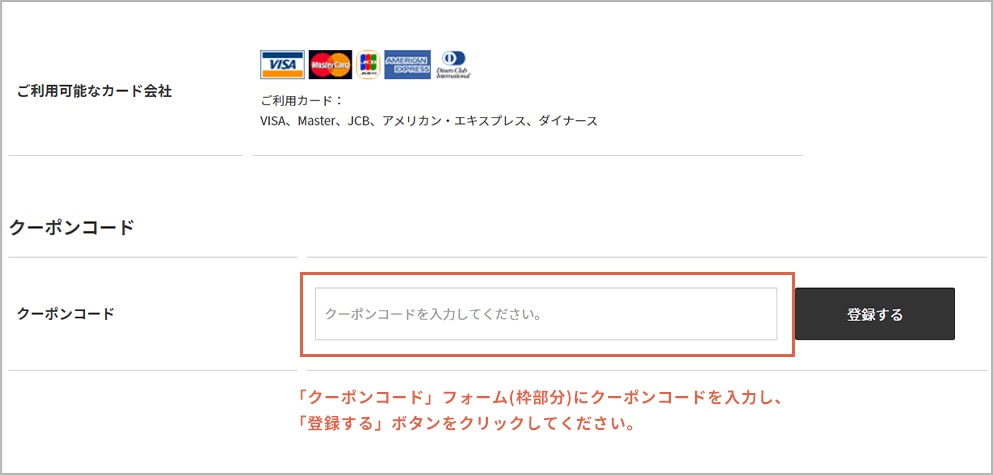Click the クーポンコード section heading
Screen dimensions: 993x475
[72, 227]
